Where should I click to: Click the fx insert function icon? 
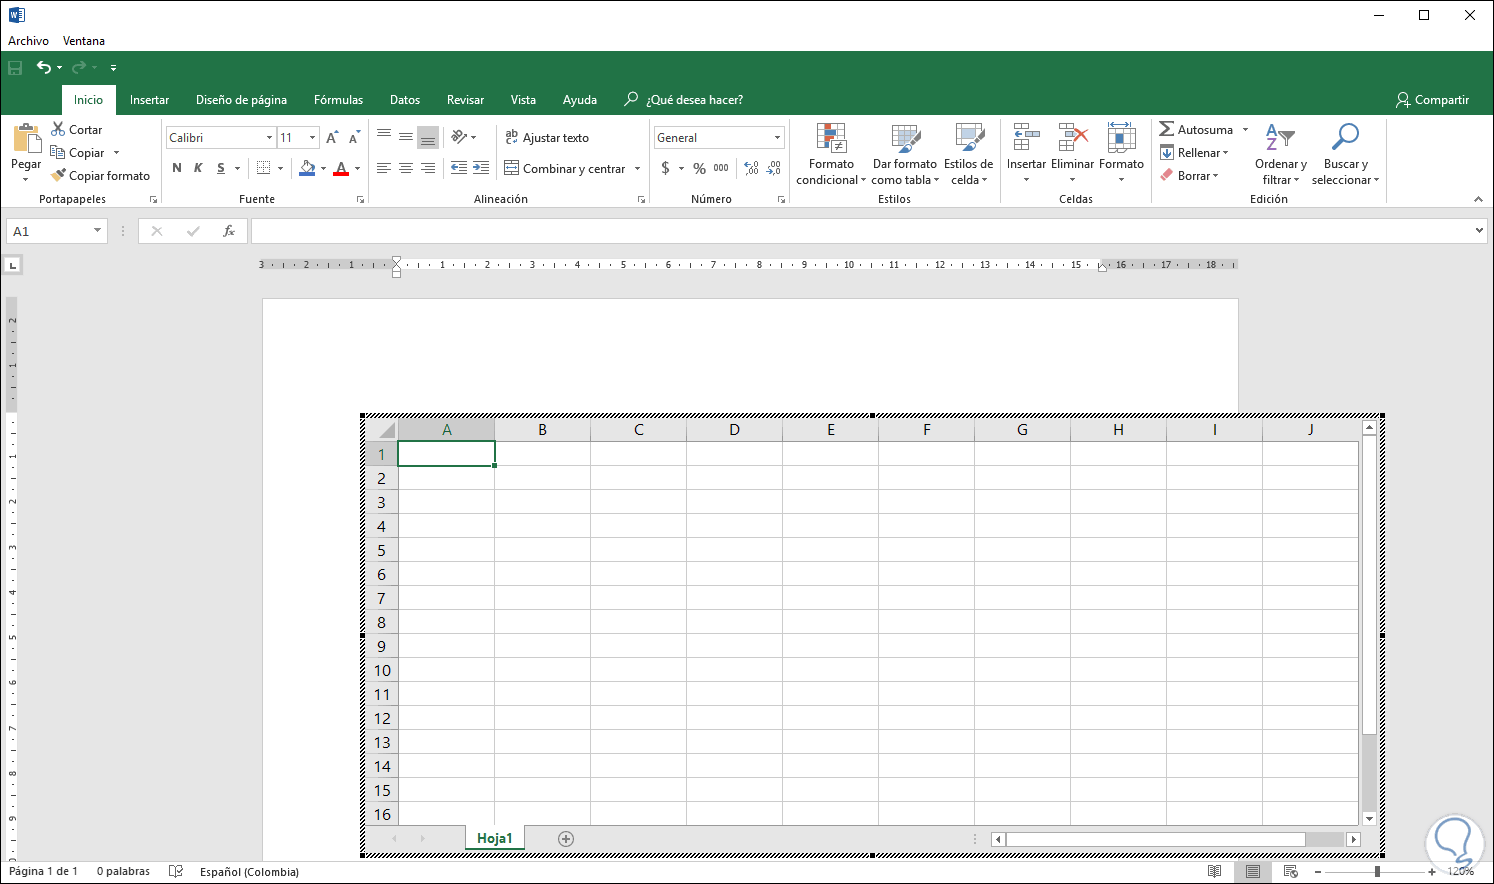pyautogui.click(x=229, y=231)
